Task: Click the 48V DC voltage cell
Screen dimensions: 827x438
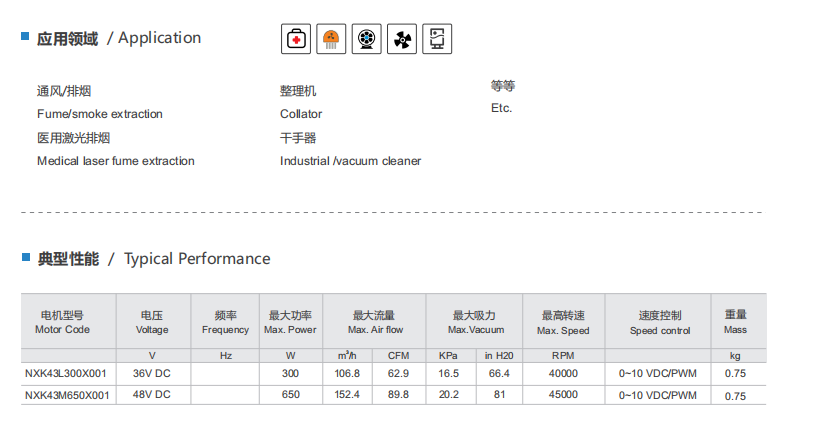Action: tap(152, 395)
